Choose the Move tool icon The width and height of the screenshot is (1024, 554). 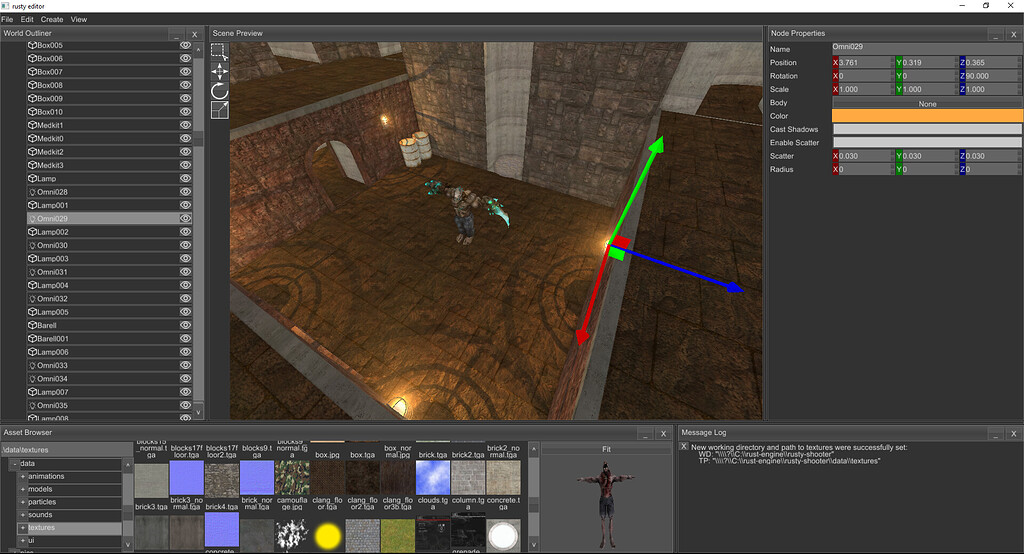pos(219,71)
